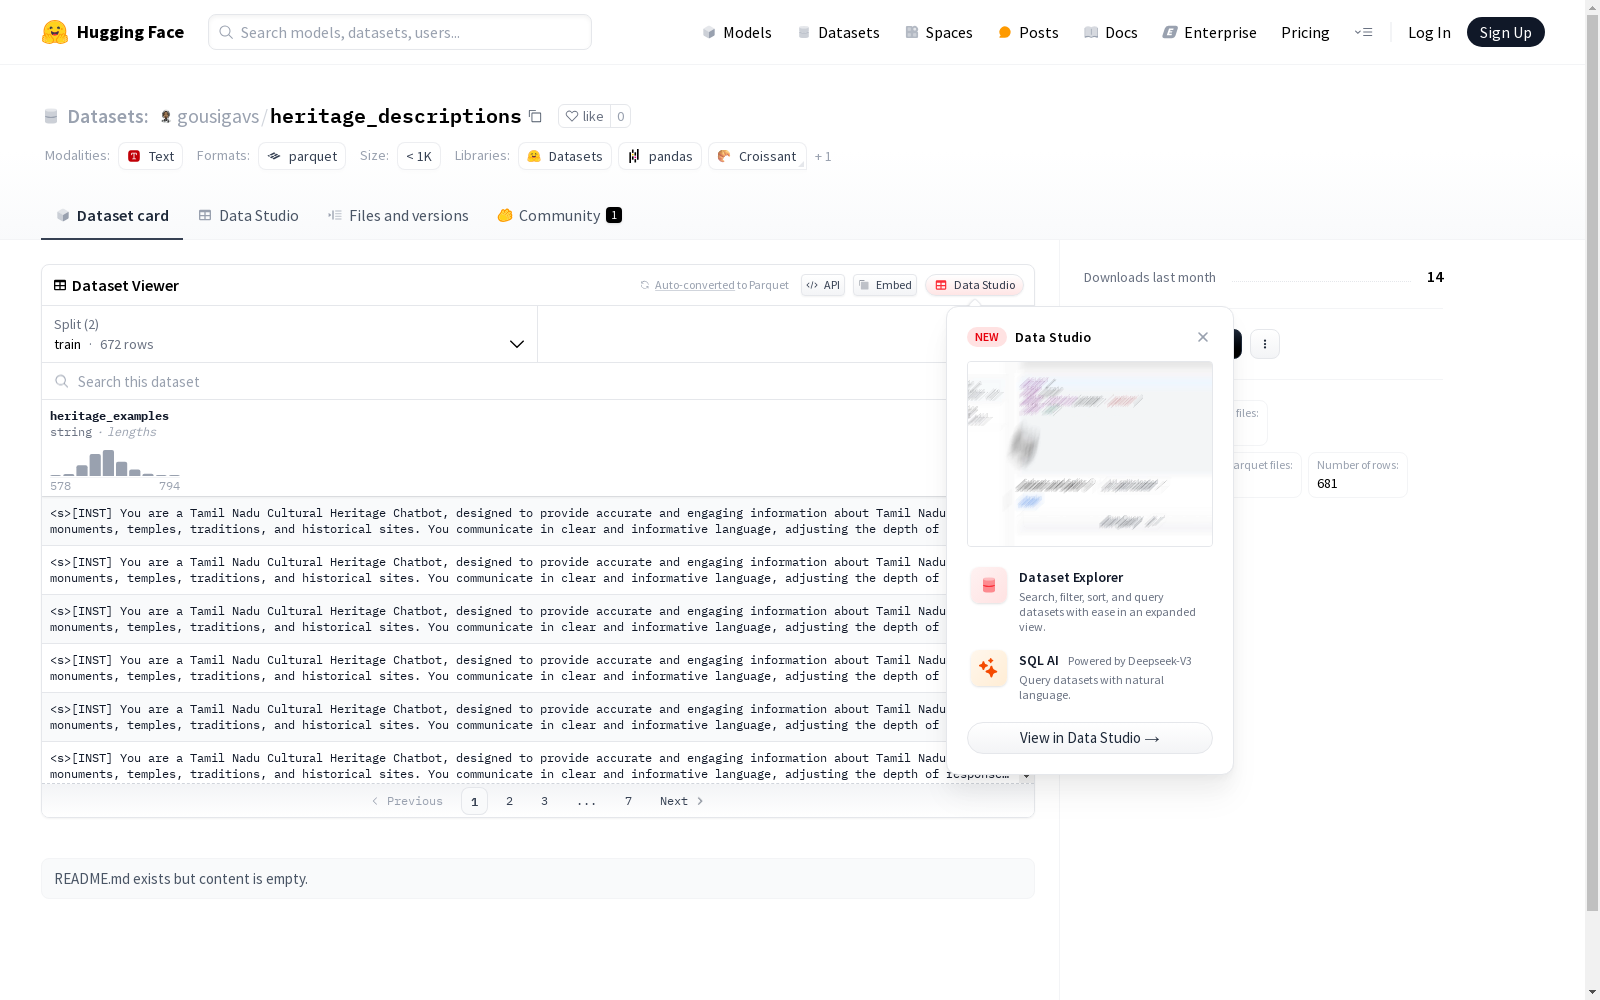Click the README.md exists but content is empty notice
Image resolution: width=1600 pixels, height=1000 pixels.
tap(538, 878)
